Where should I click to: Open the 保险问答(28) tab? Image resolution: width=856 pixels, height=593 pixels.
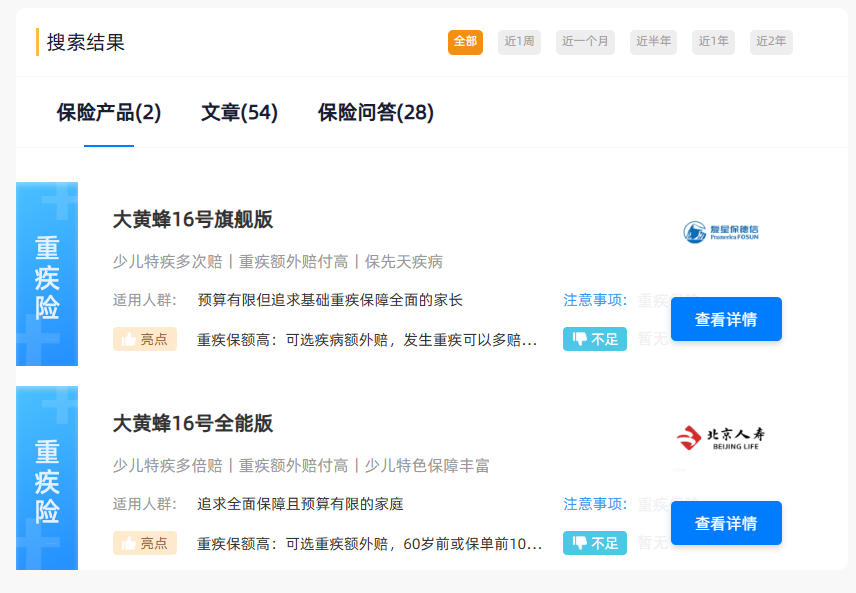coord(376,113)
